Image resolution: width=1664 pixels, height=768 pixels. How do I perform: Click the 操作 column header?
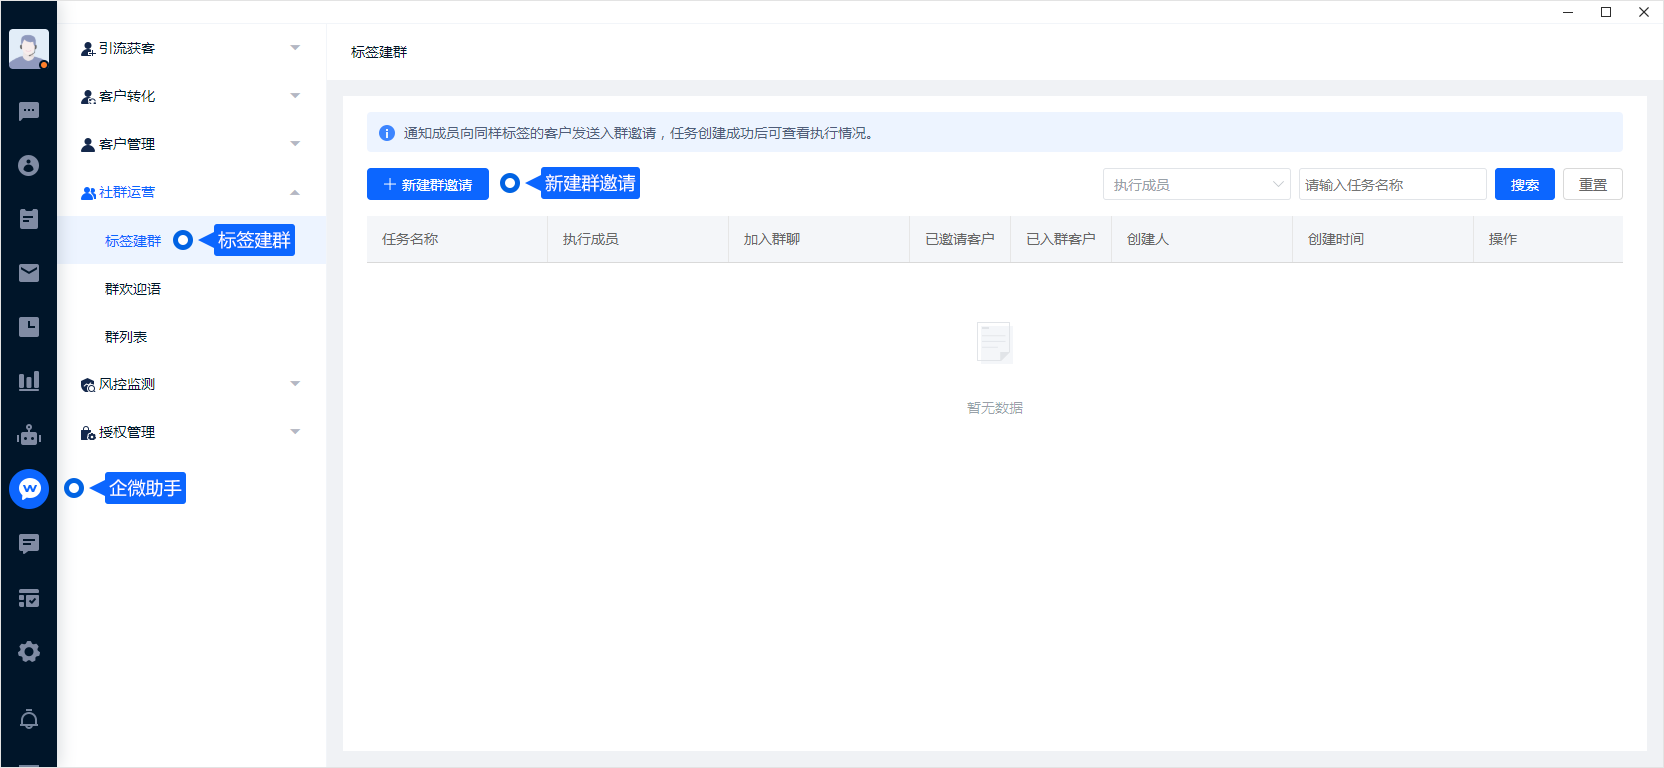point(1548,239)
